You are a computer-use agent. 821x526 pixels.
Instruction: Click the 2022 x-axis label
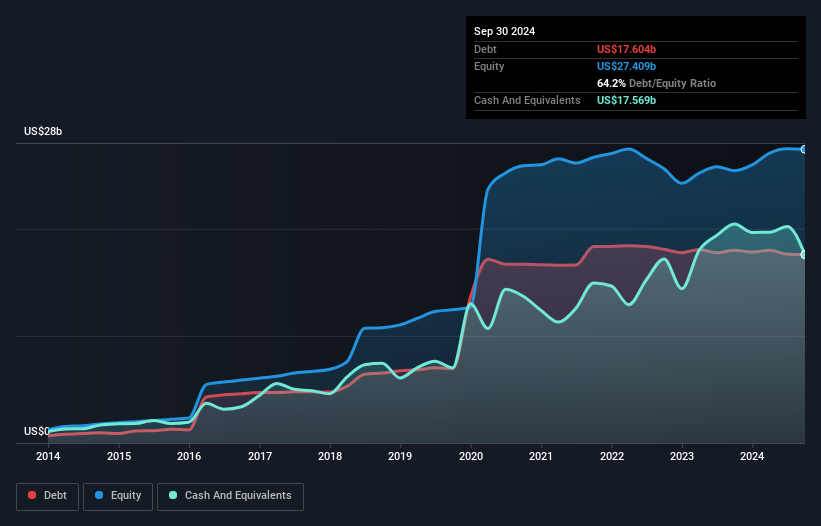tap(612, 456)
